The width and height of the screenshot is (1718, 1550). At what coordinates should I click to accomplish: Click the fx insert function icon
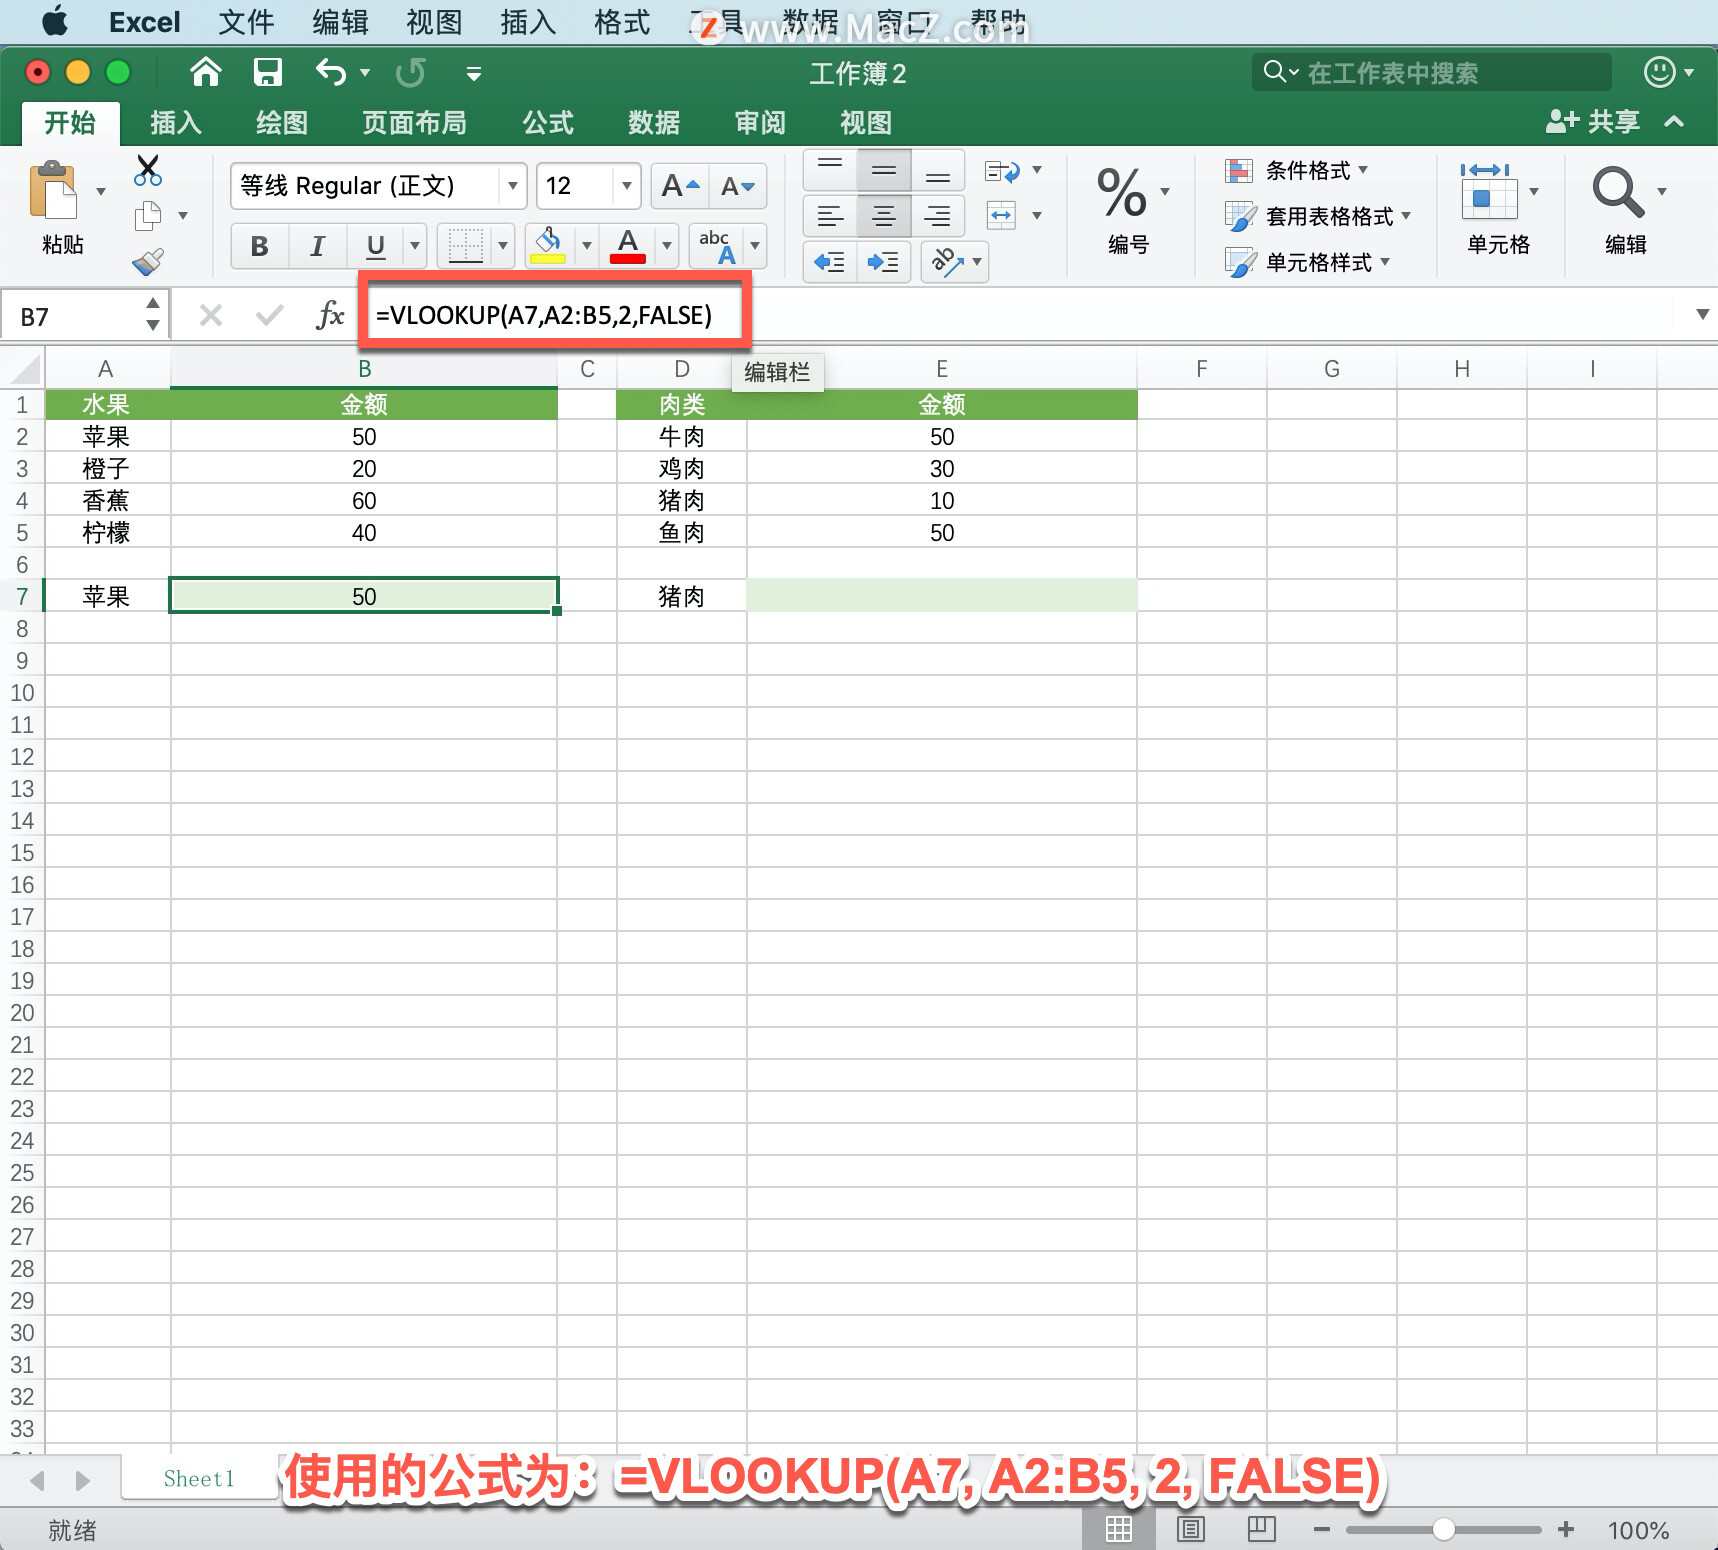329,316
